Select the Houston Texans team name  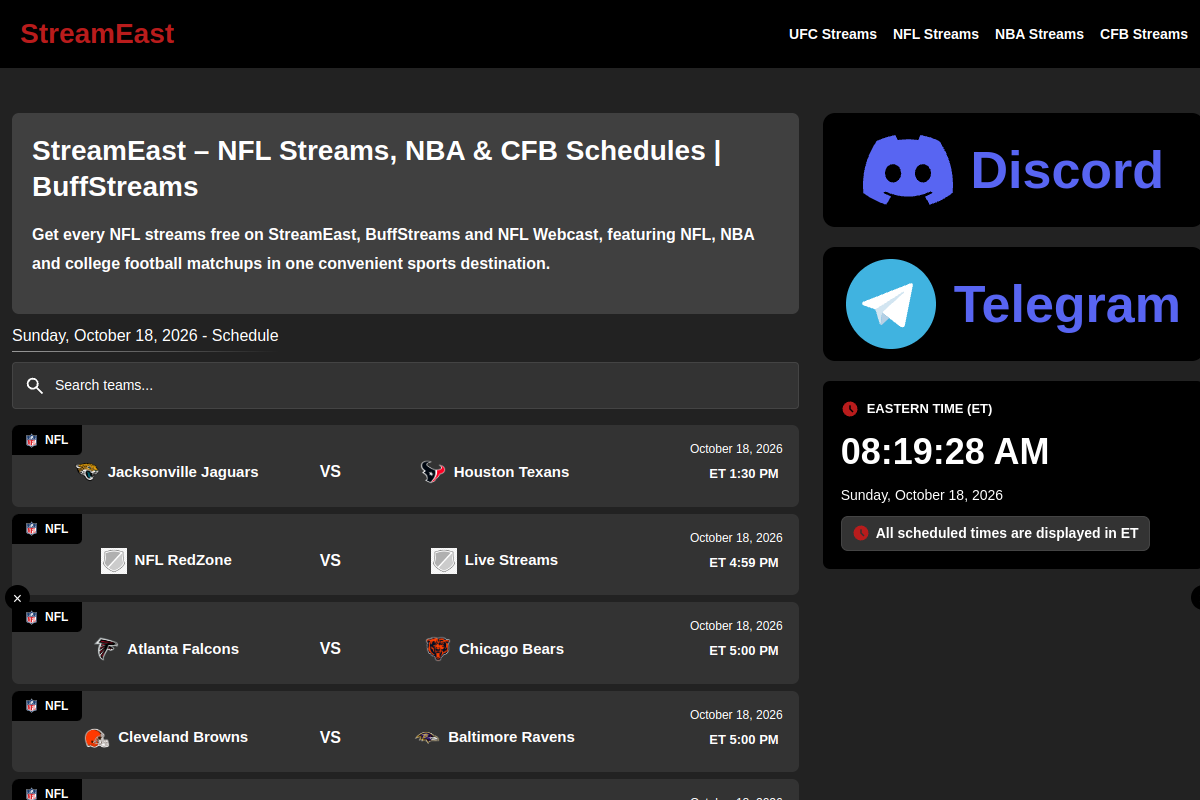[x=511, y=472]
